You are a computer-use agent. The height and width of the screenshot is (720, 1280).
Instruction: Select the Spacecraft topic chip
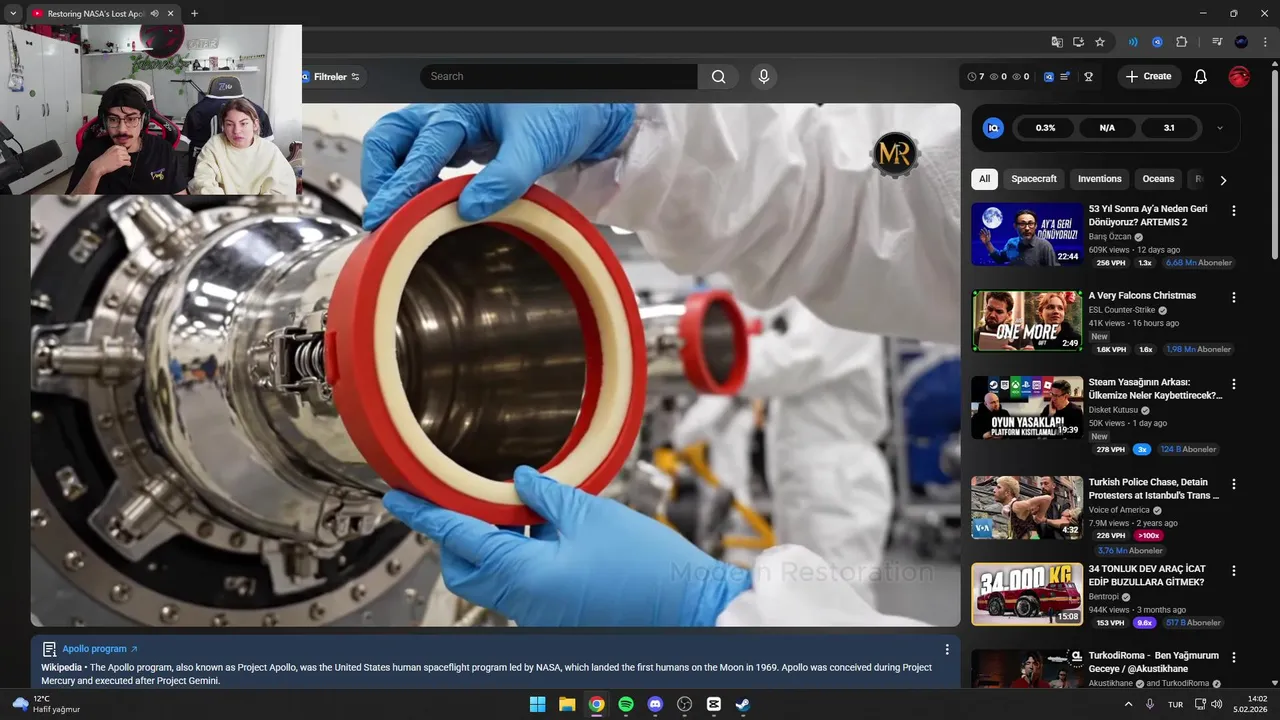pos(1034,179)
